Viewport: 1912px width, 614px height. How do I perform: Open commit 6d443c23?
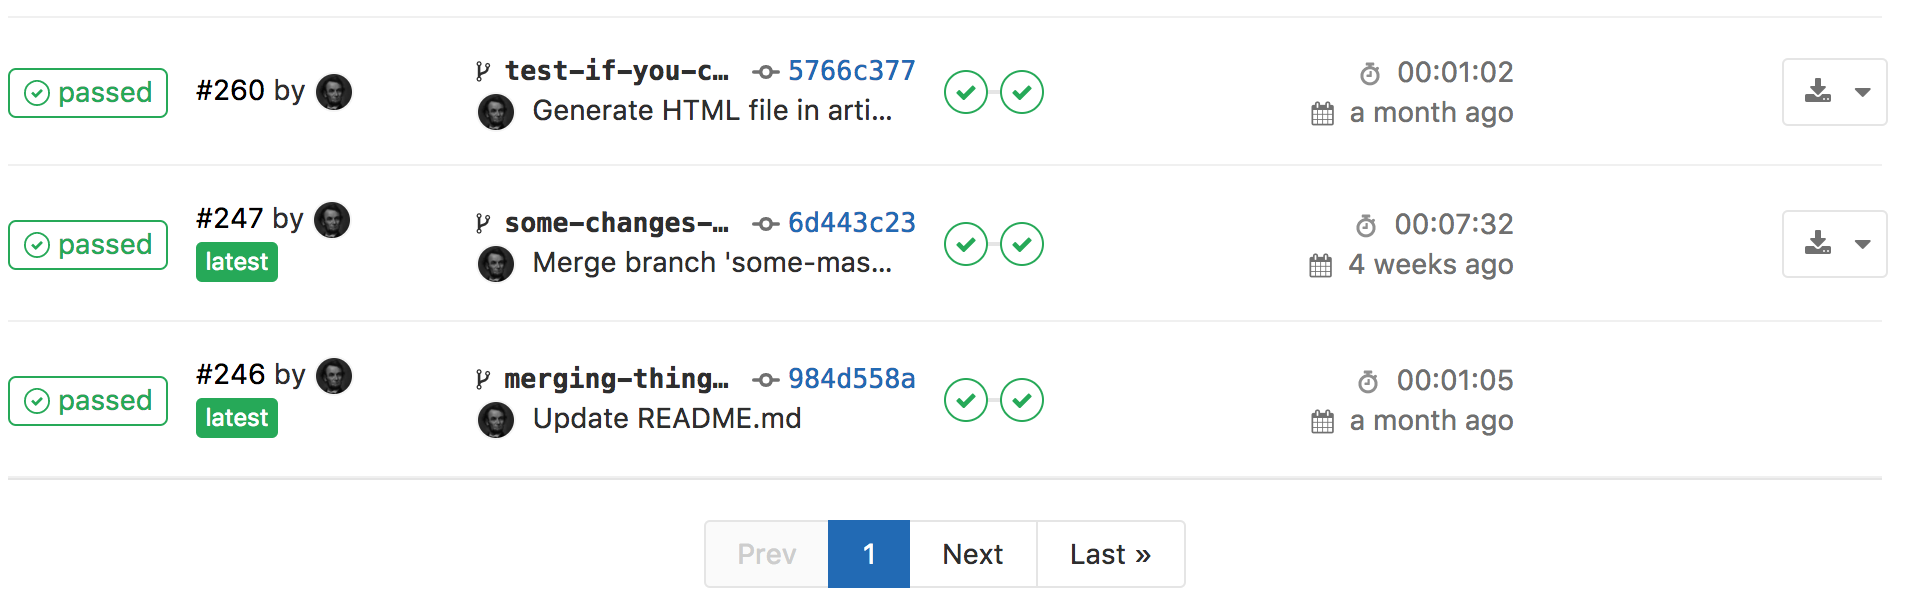(852, 223)
